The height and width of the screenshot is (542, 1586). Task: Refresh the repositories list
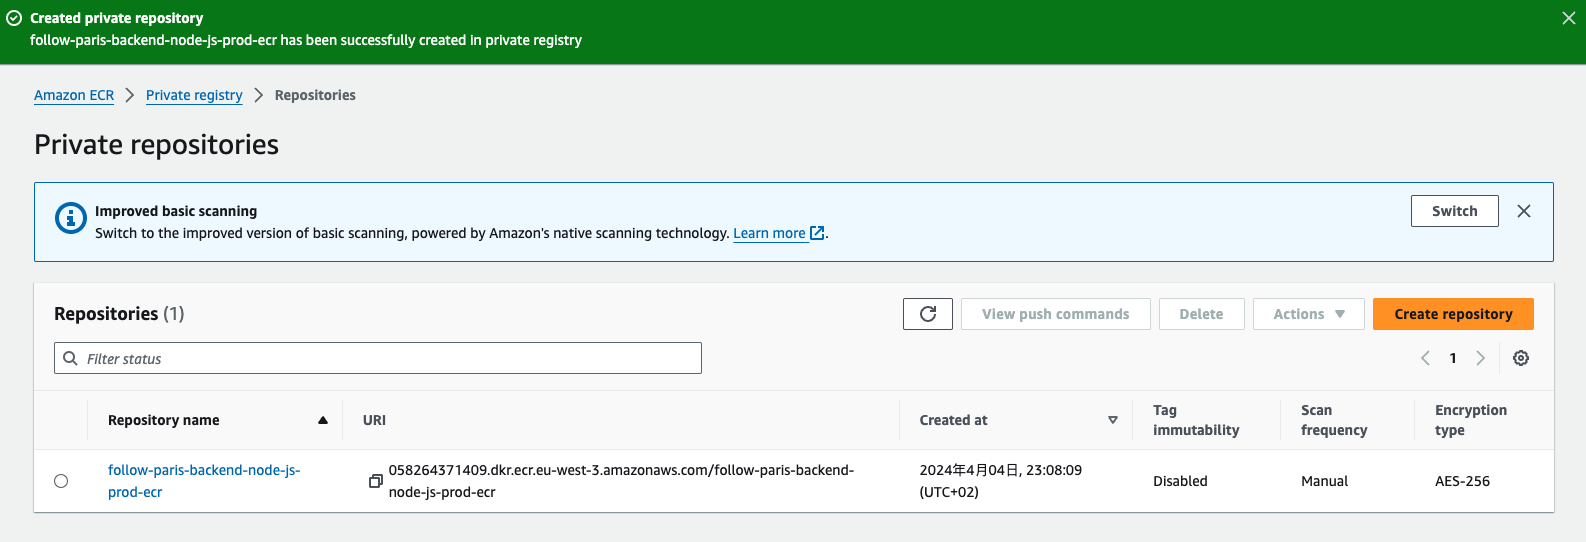coord(928,314)
